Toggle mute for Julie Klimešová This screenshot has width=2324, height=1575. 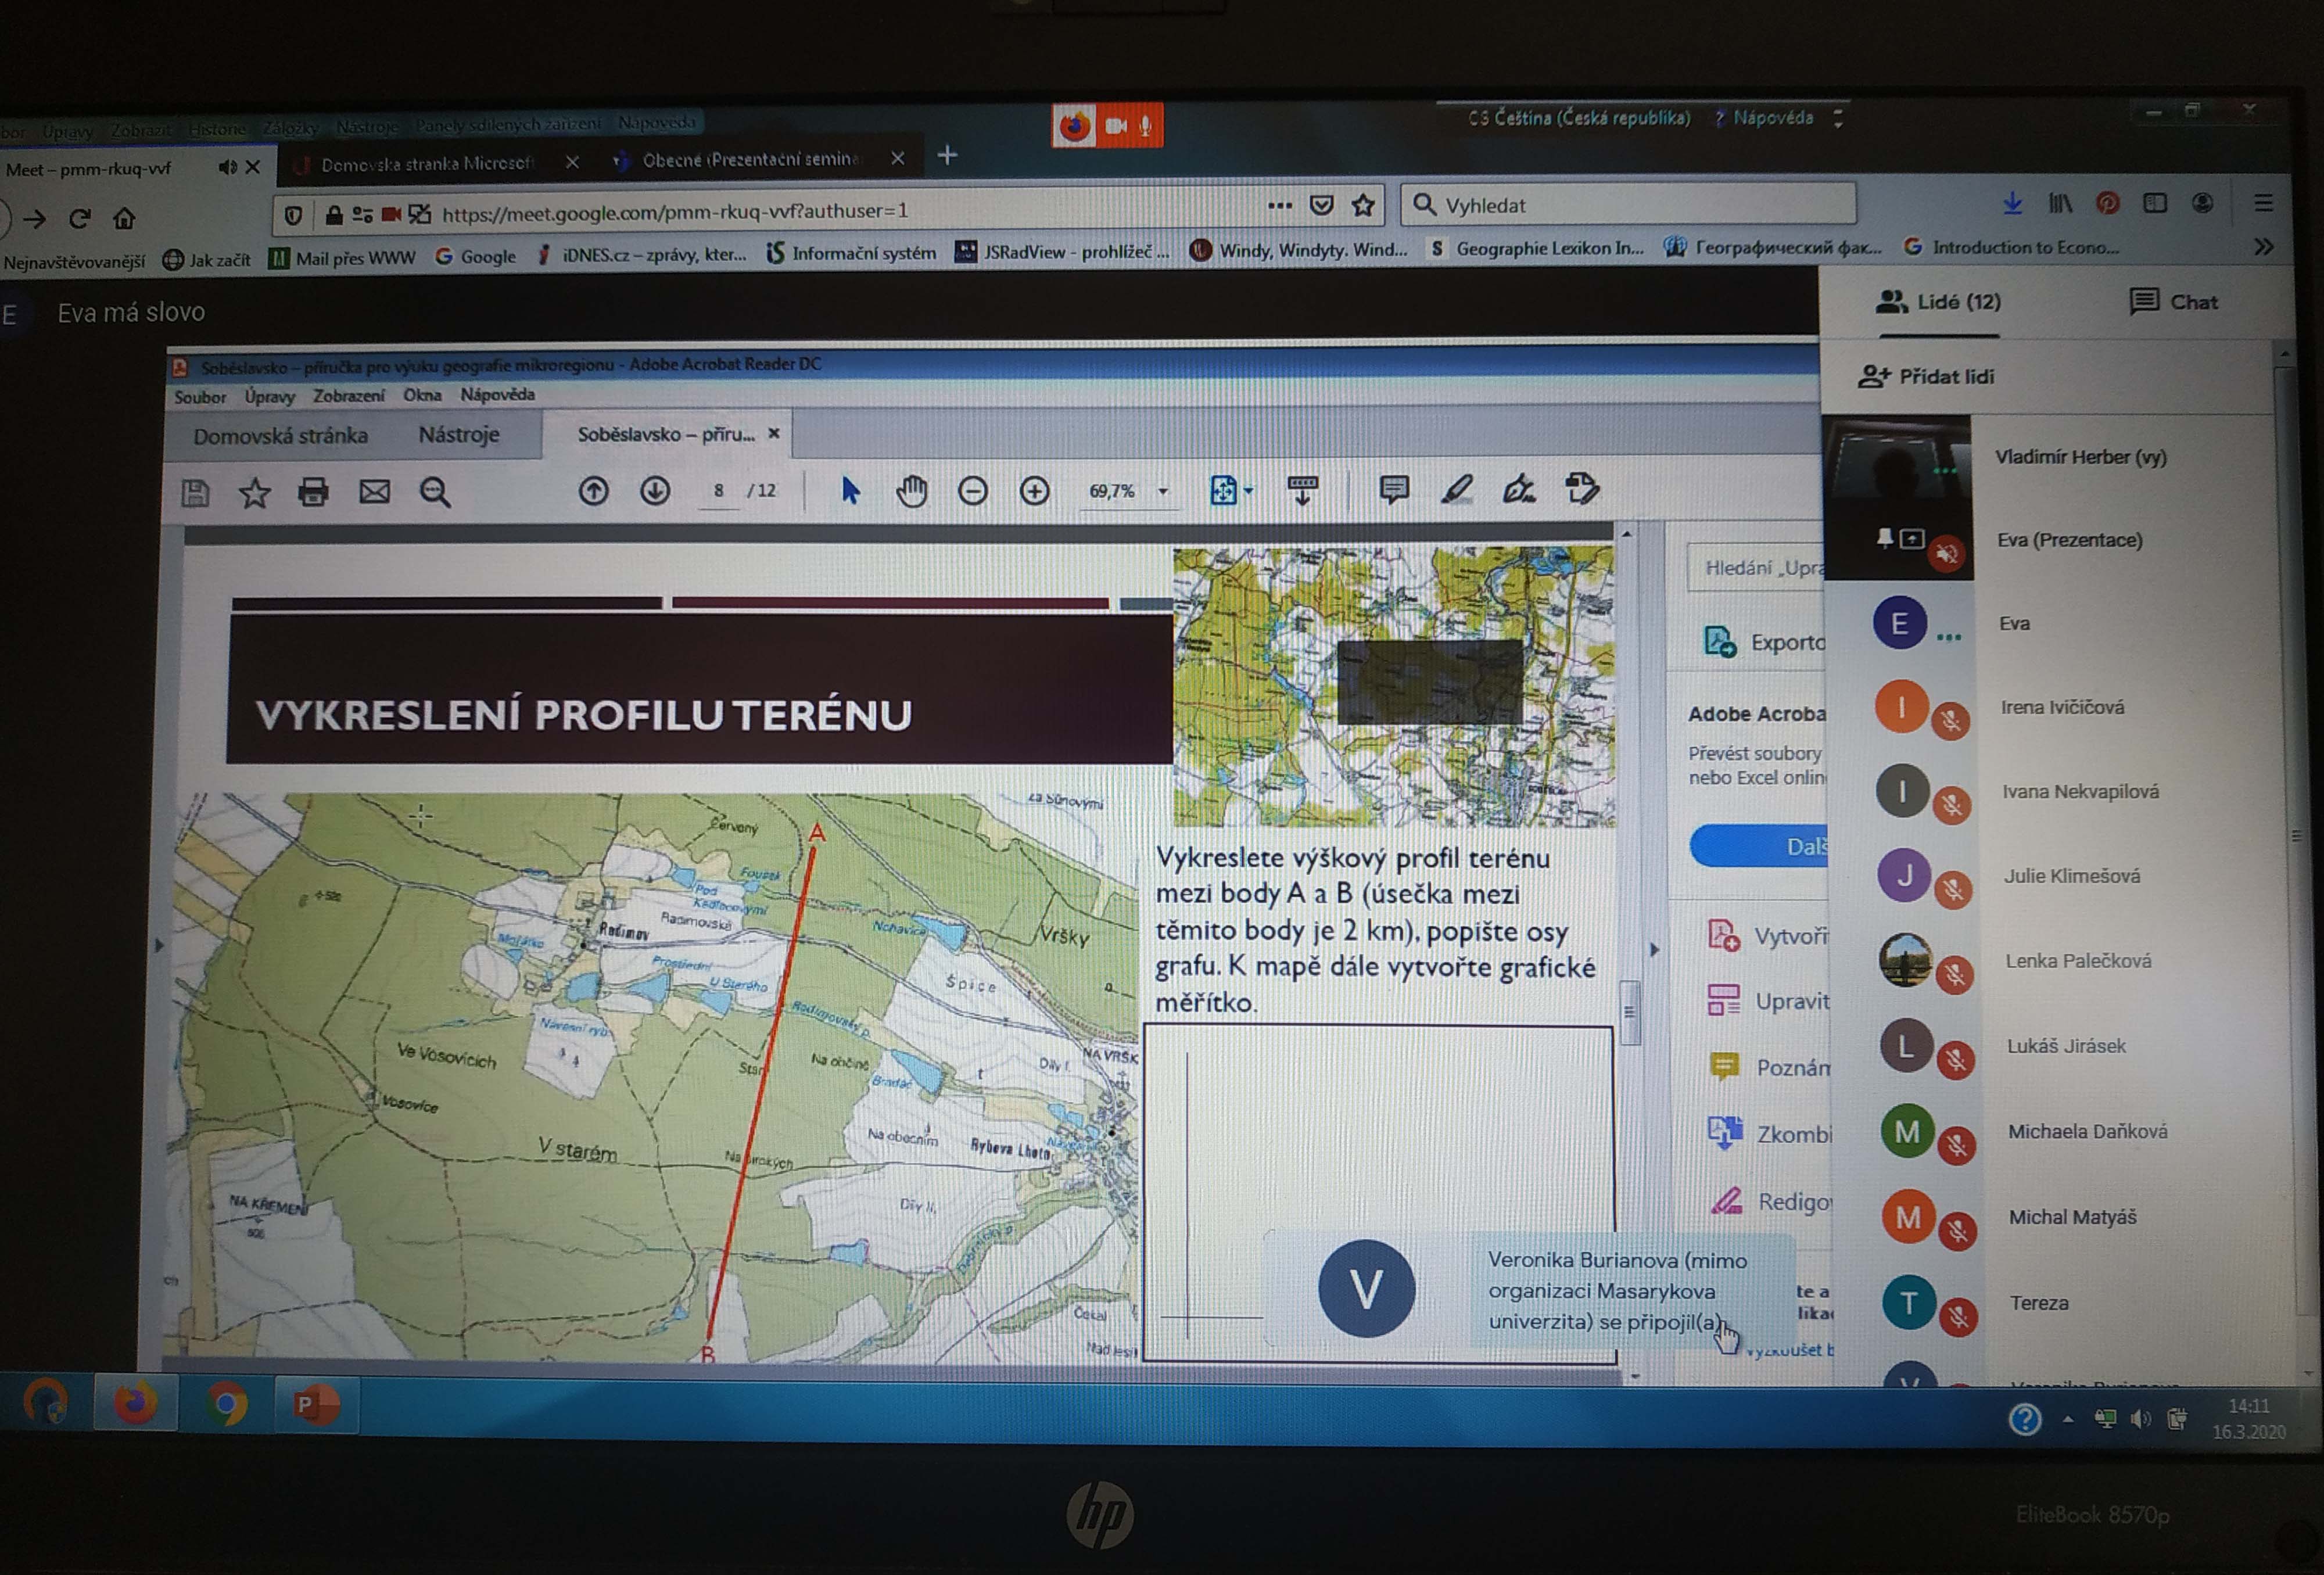pyautogui.click(x=1953, y=889)
